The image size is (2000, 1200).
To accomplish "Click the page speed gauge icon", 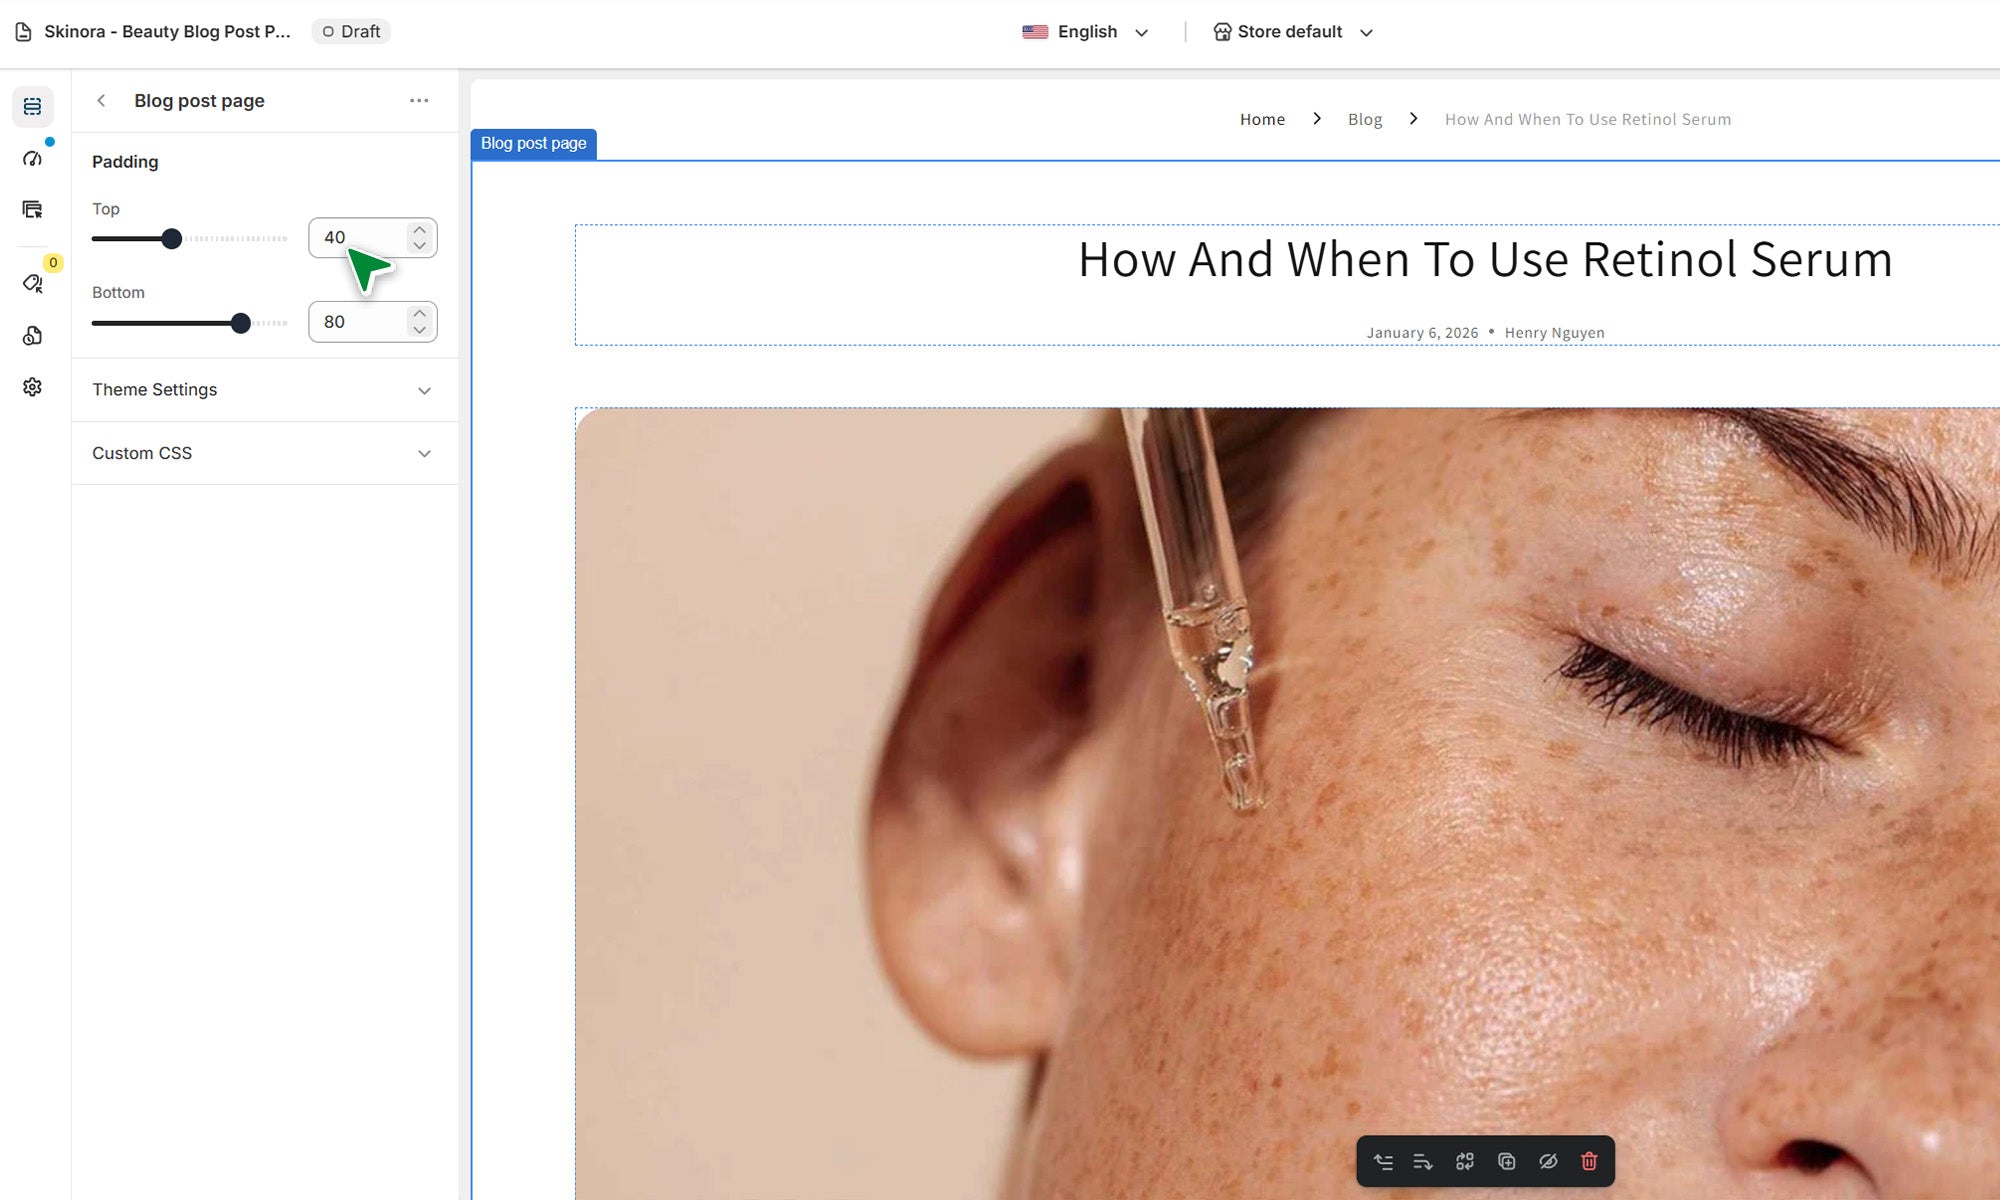I will click(x=32, y=159).
